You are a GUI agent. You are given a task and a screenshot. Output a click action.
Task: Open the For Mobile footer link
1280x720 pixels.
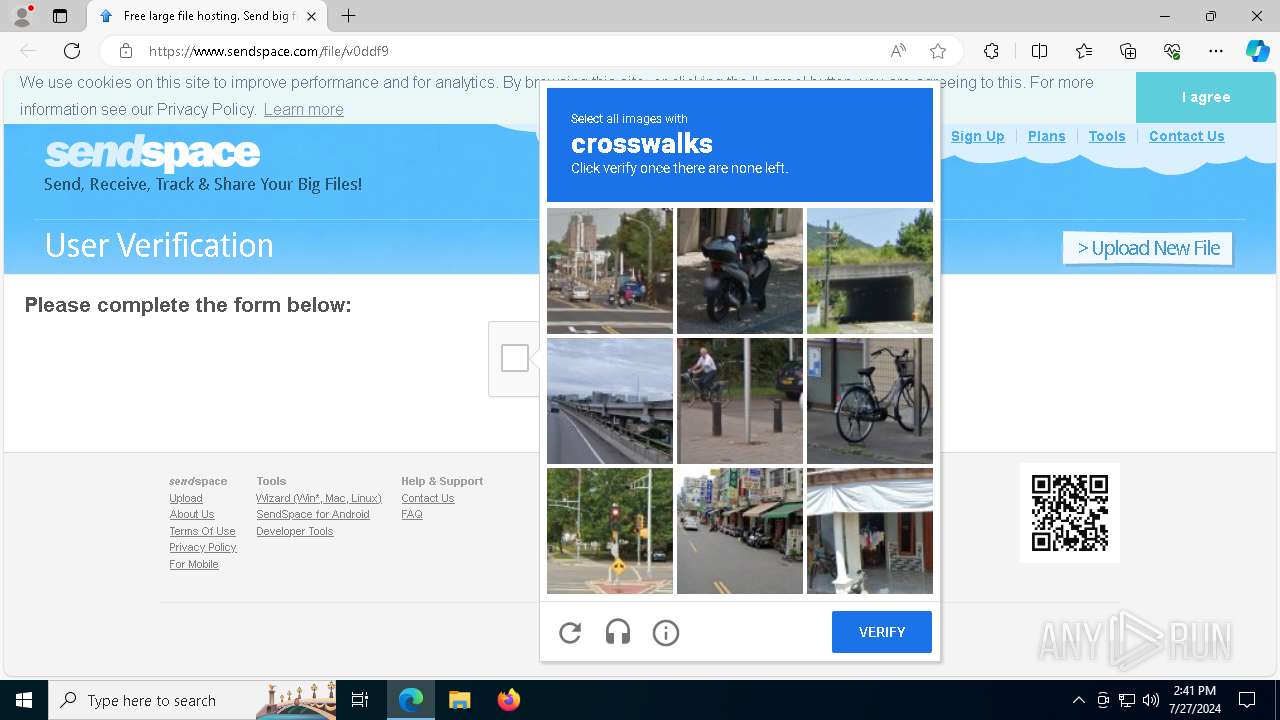pyautogui.click(x=194, y=564)
